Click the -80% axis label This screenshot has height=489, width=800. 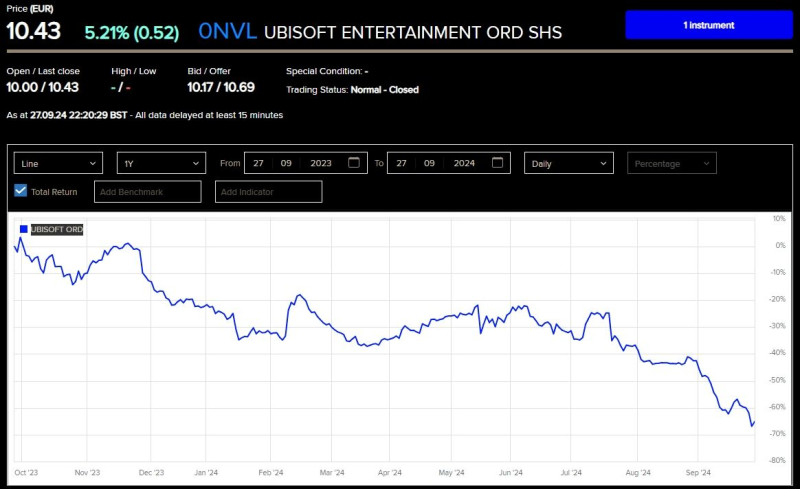tap(778, 460)
